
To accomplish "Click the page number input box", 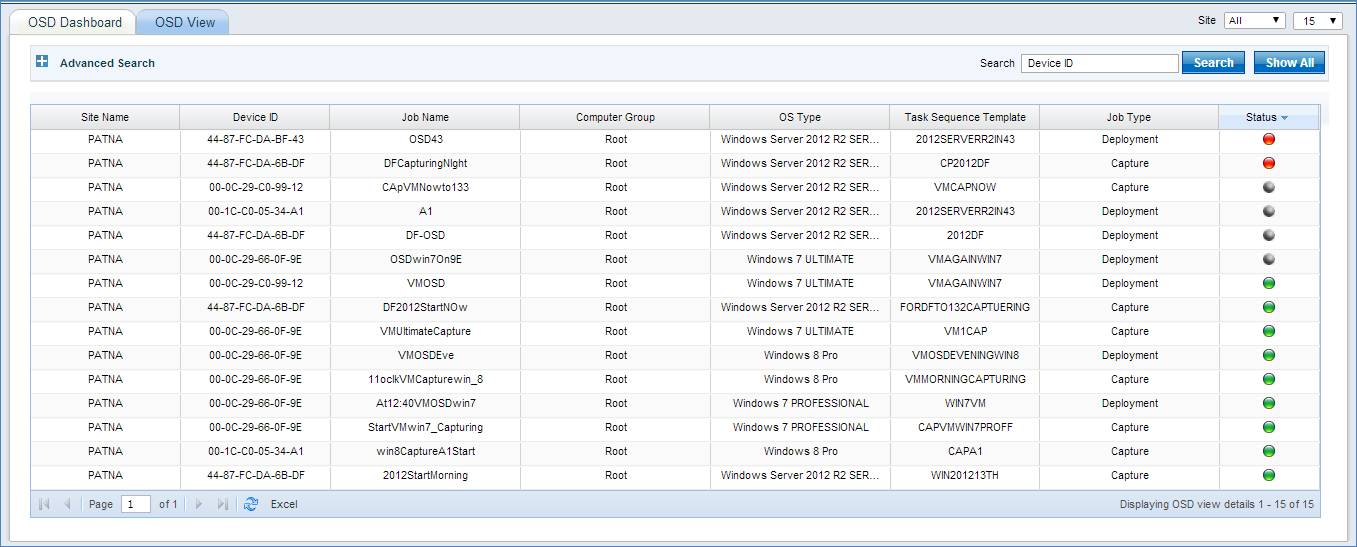I will tap(135, 504).
